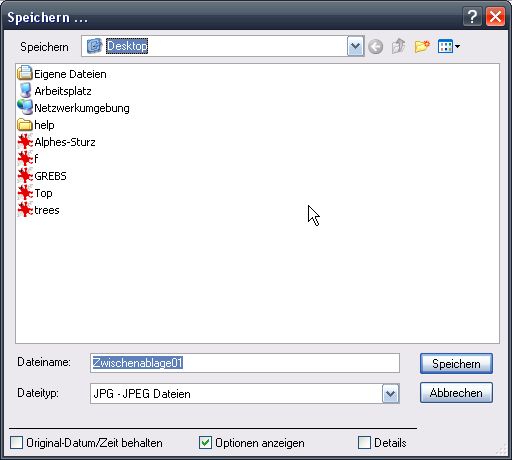Select the GREBS image file

(x=42, y=176)
